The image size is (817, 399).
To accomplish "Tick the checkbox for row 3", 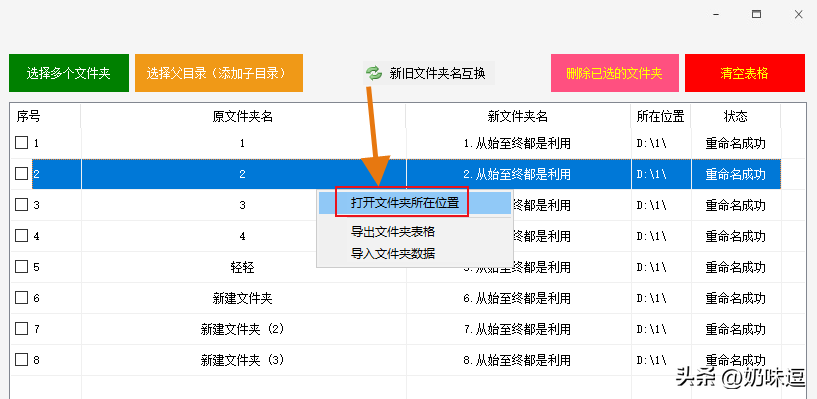I will pyautogui.click(x=21, y=205).
